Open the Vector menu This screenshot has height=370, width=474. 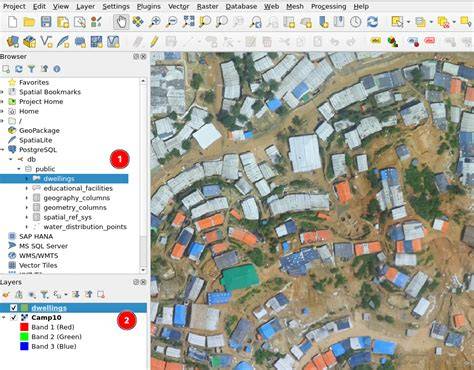coord(179,6)
